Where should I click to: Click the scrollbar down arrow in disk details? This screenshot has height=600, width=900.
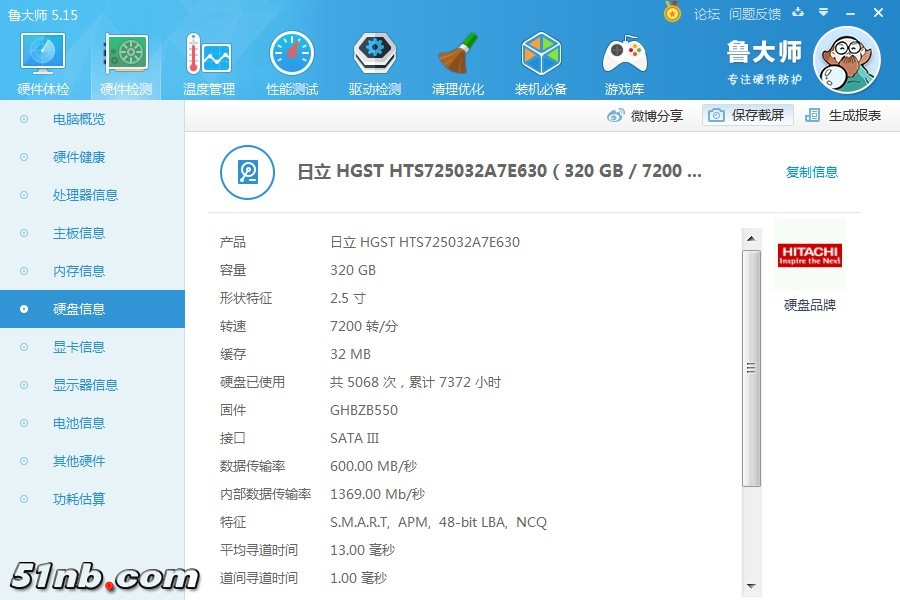pos(751,585)
